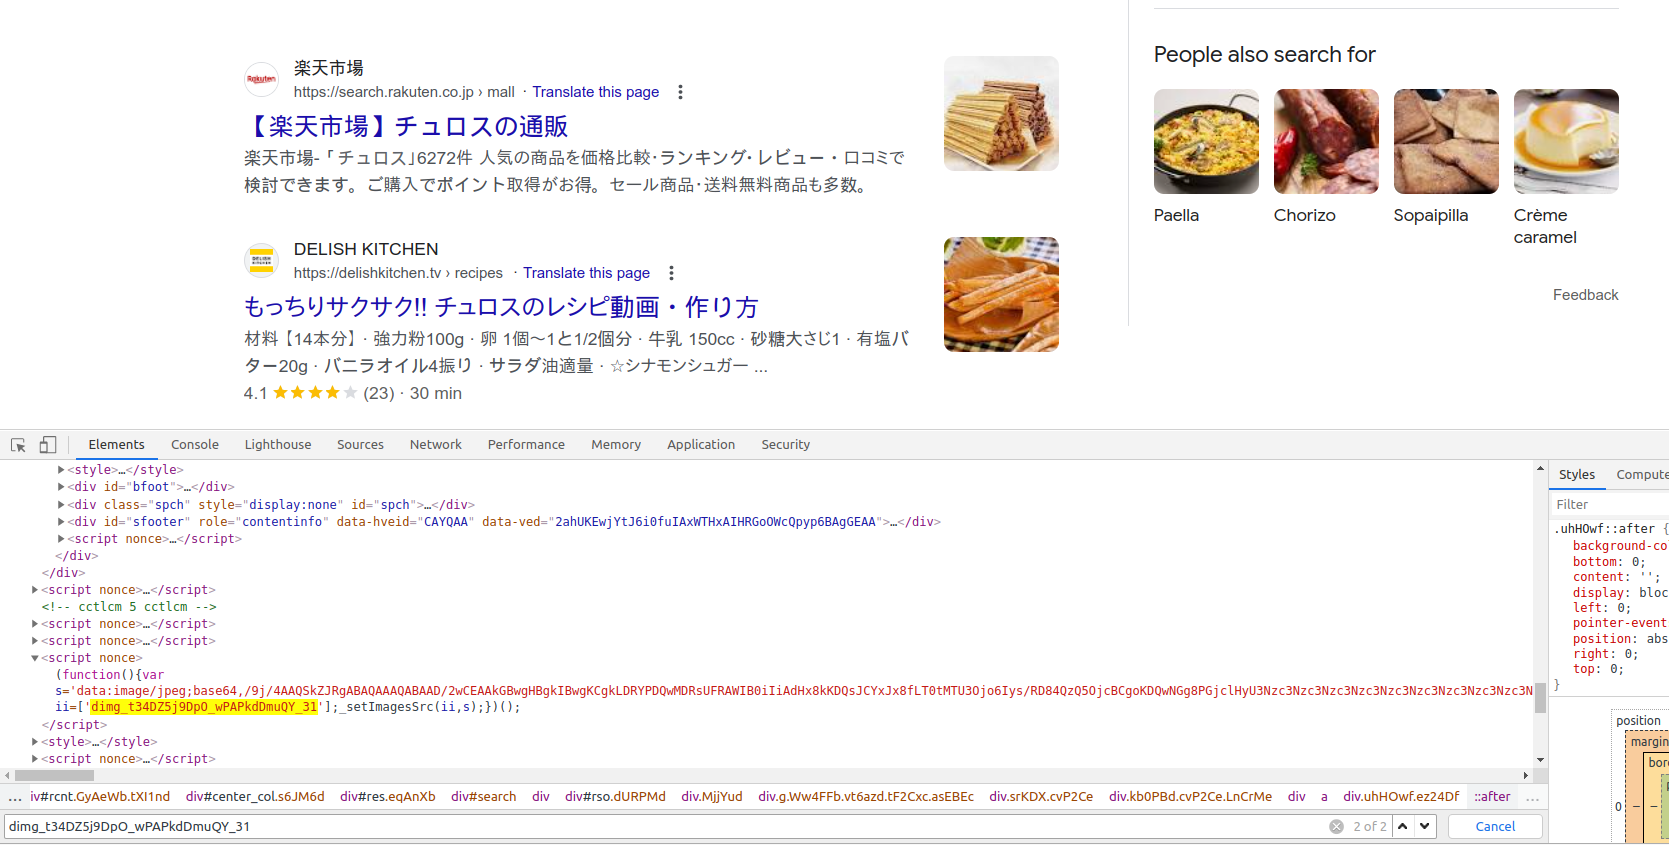Open the three-dot menu for DELISH KITCHEN result
The height and width of the screenshot is (845, 1669).
(671, 273)
